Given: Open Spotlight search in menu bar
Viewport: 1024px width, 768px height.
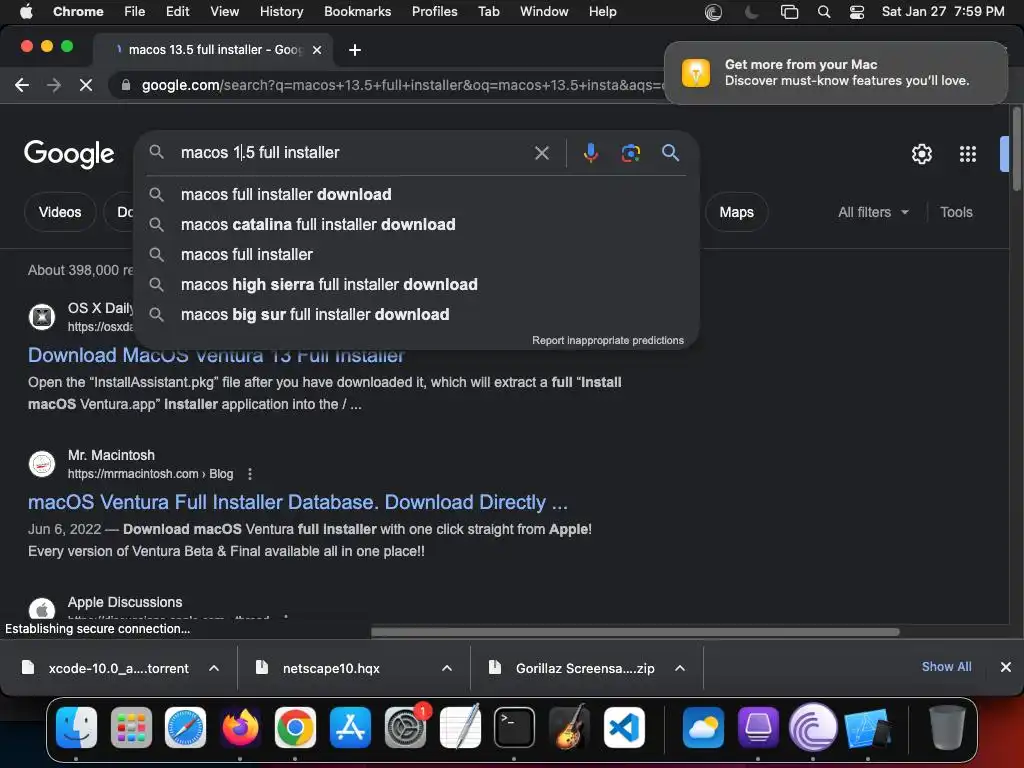Looking at the screenshot, I should click(x=824, y=12).
